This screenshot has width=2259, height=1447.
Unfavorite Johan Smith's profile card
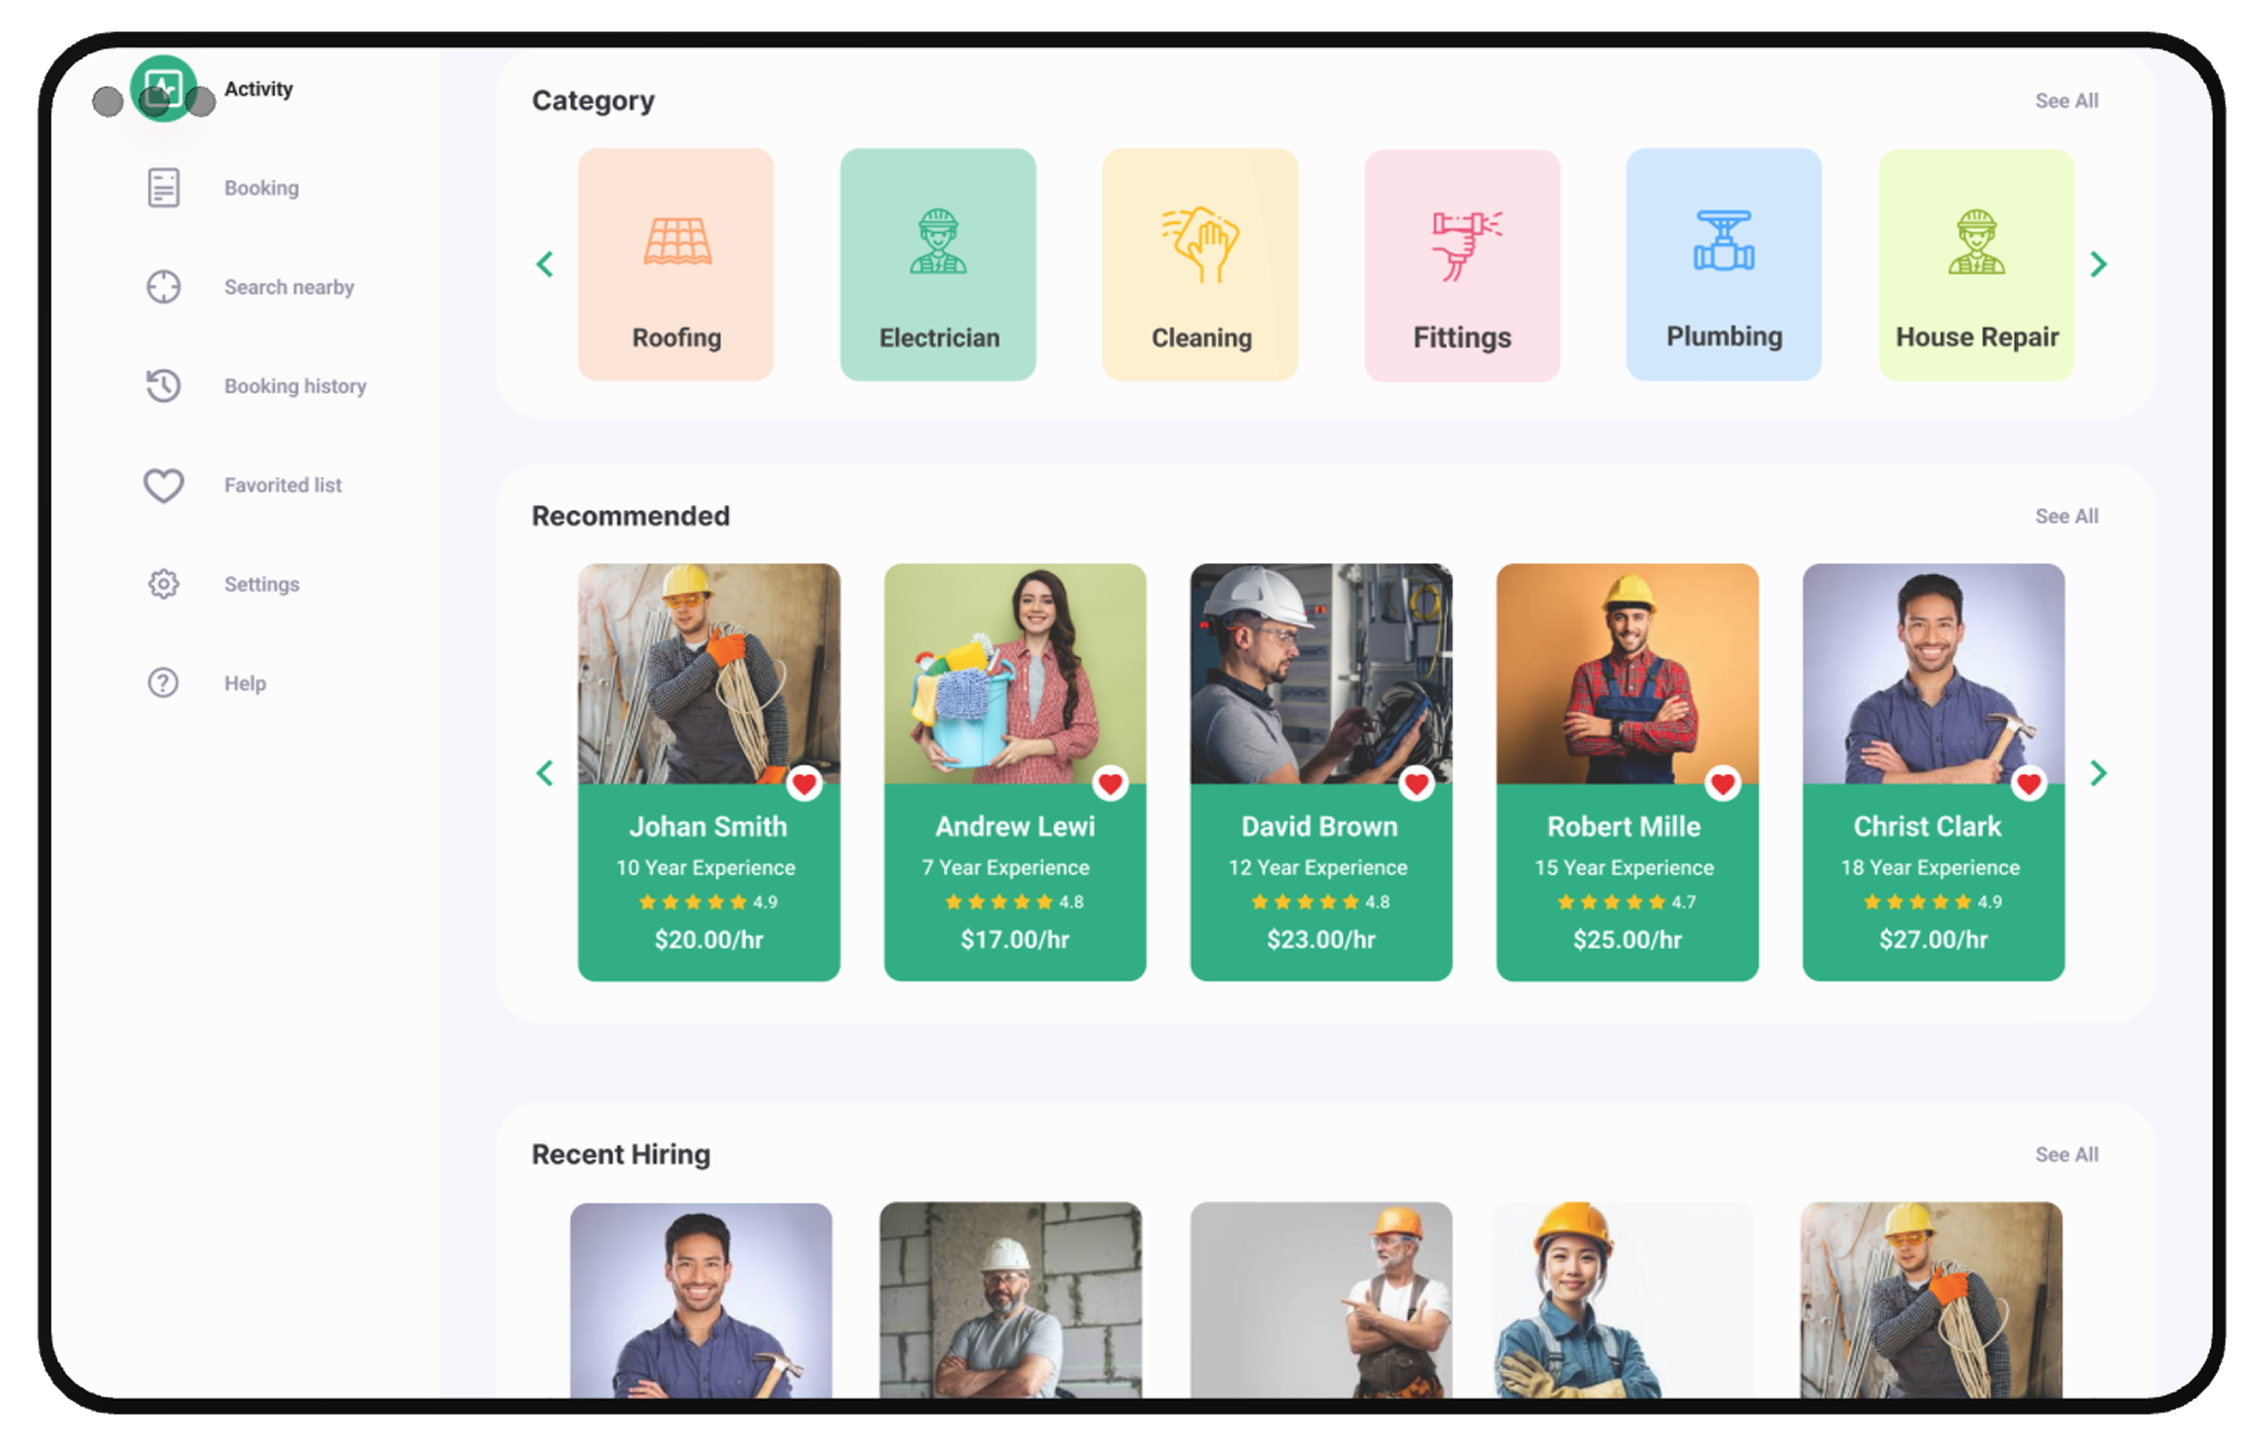tap(806, 784)
